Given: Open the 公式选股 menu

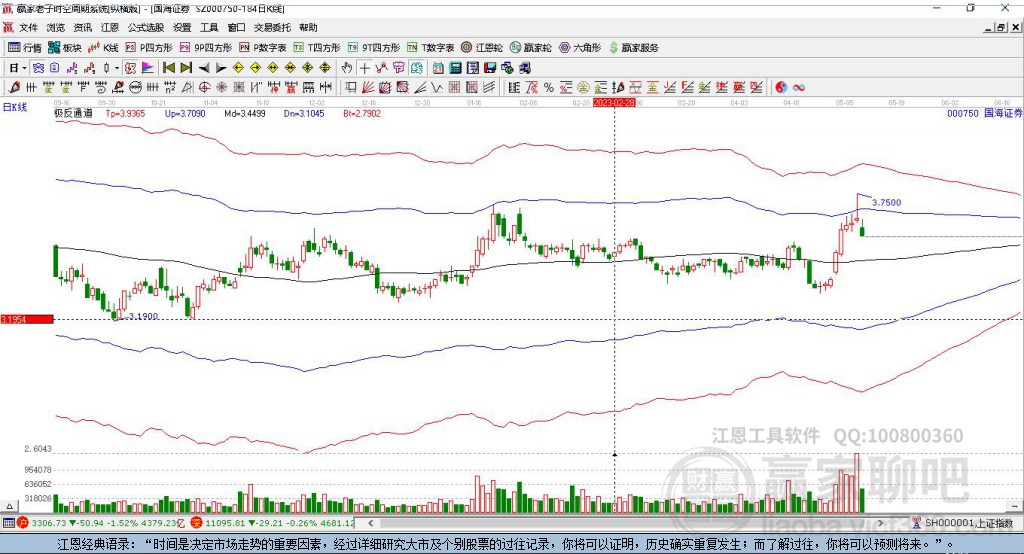Looking at the screenshot, I should [x=146, y=27].
